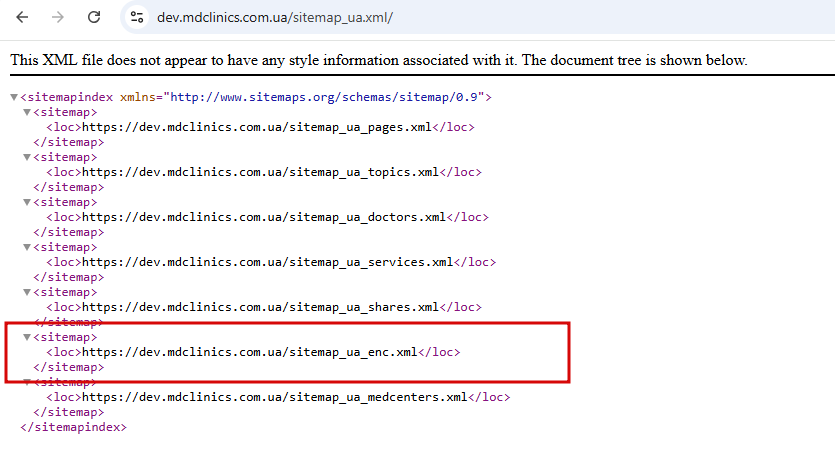Collapse the sitemap node containing sitemap_ua_services.xml

pyautogui.click(x=27, y=247)
